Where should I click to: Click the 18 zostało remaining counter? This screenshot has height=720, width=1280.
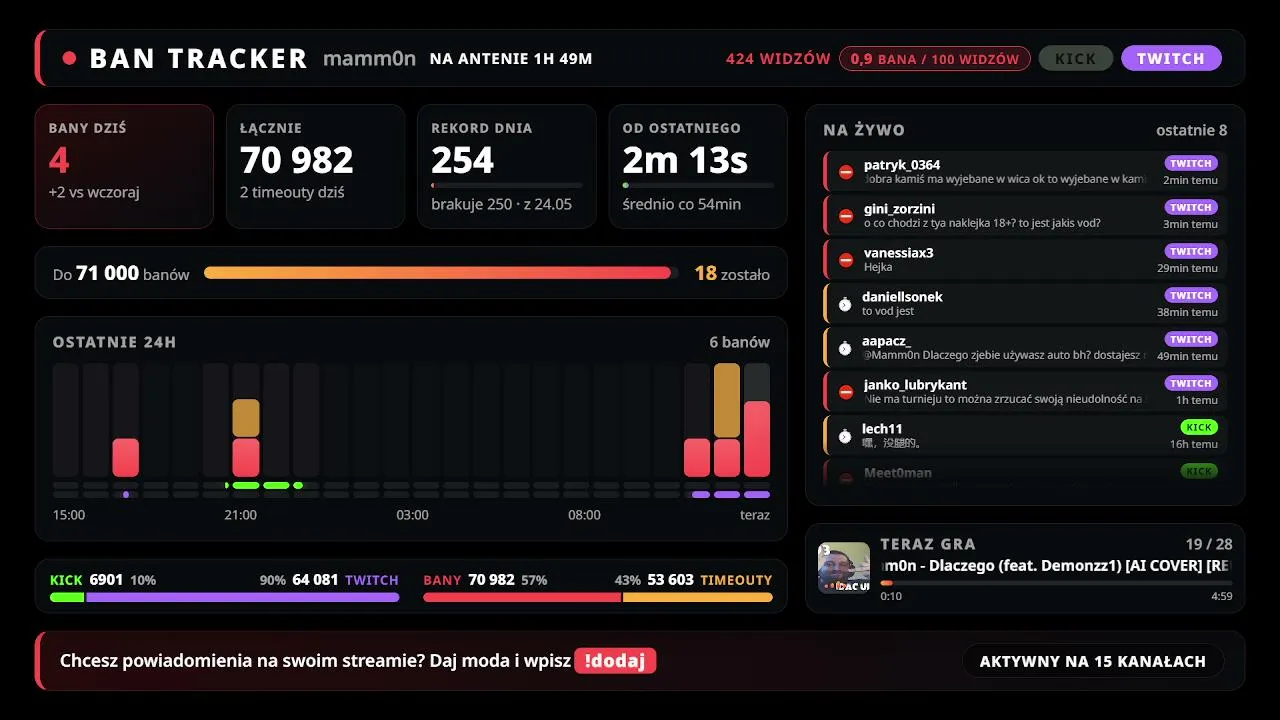tap(732, 273)
